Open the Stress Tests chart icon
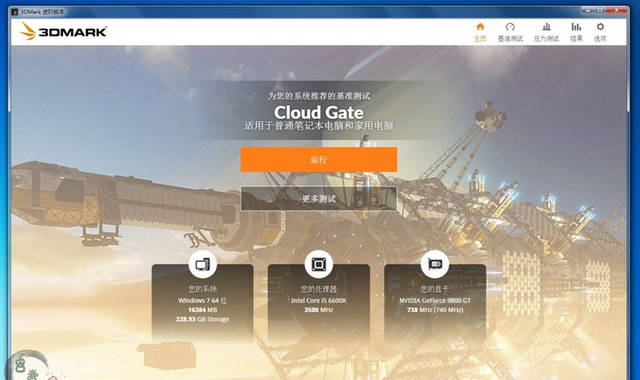Viewport: 640px width, 380px height. tap(546, 27)
